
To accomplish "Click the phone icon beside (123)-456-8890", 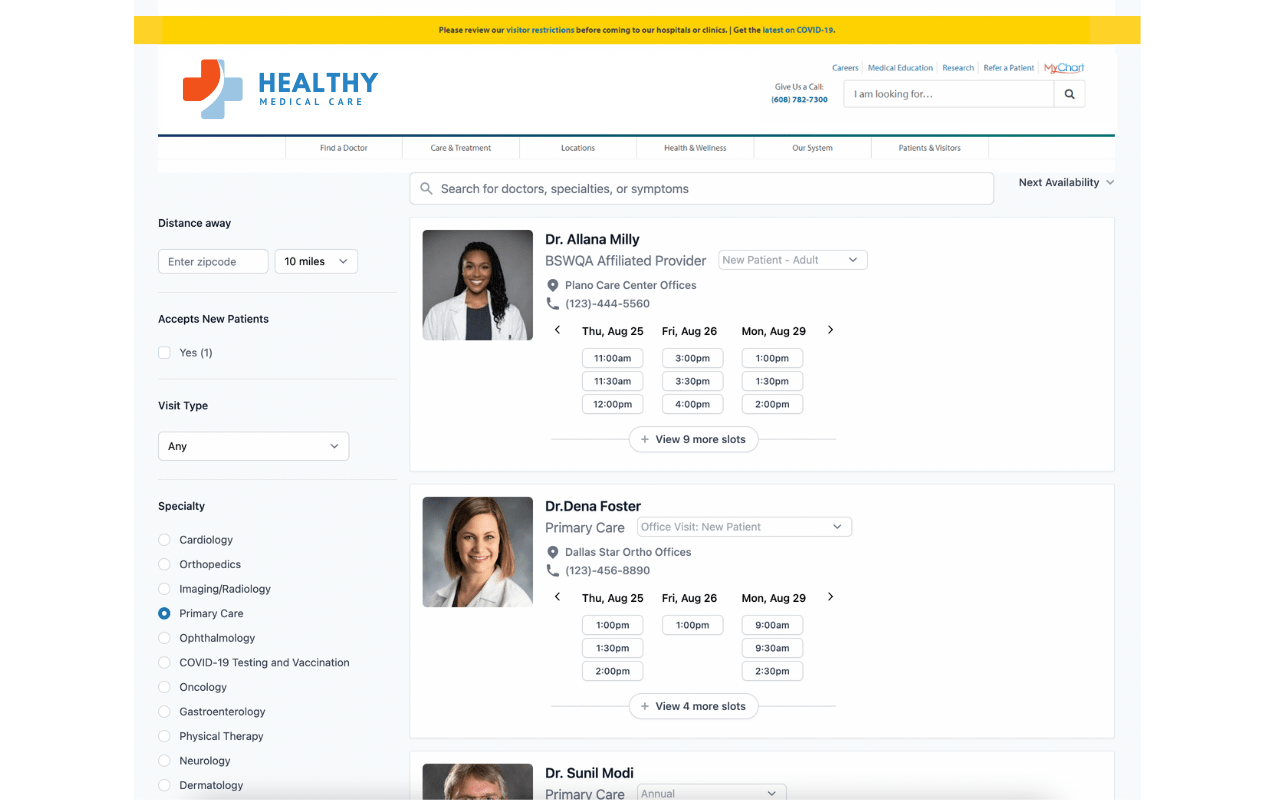I will tap(553, 571).
